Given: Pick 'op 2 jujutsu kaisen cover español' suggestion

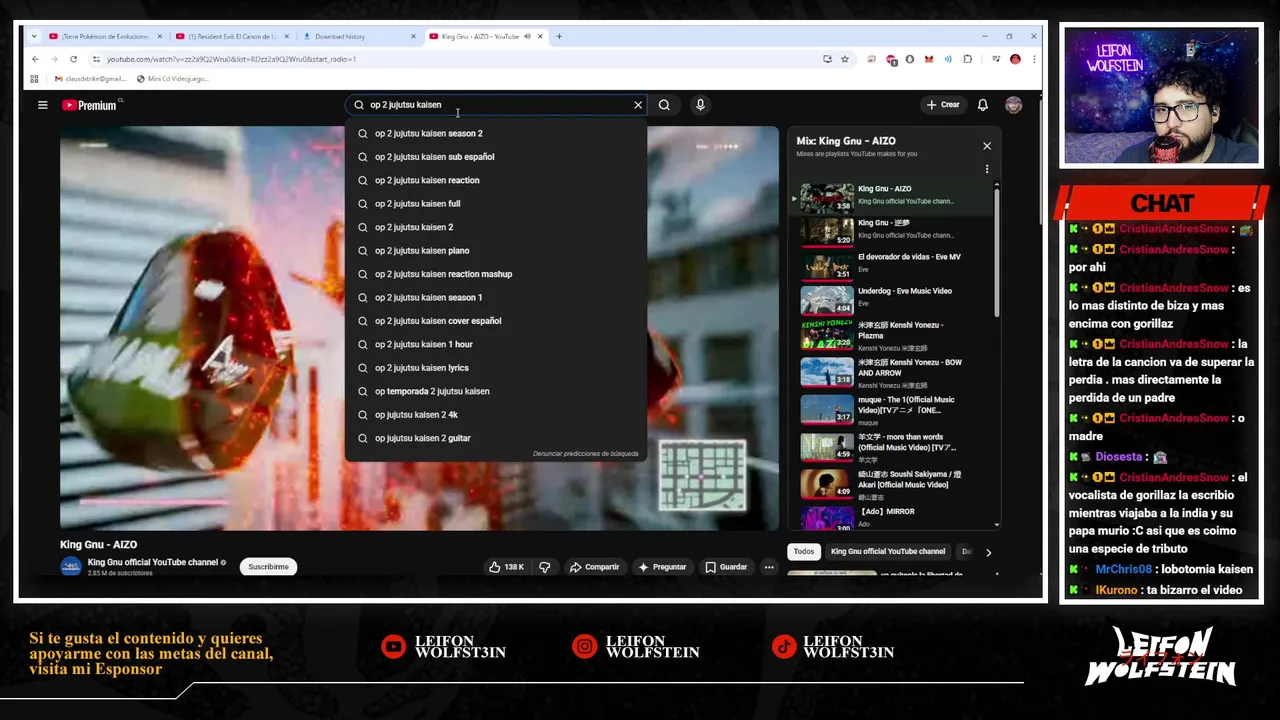Looking at the screenshot, I should click(497, 321).
